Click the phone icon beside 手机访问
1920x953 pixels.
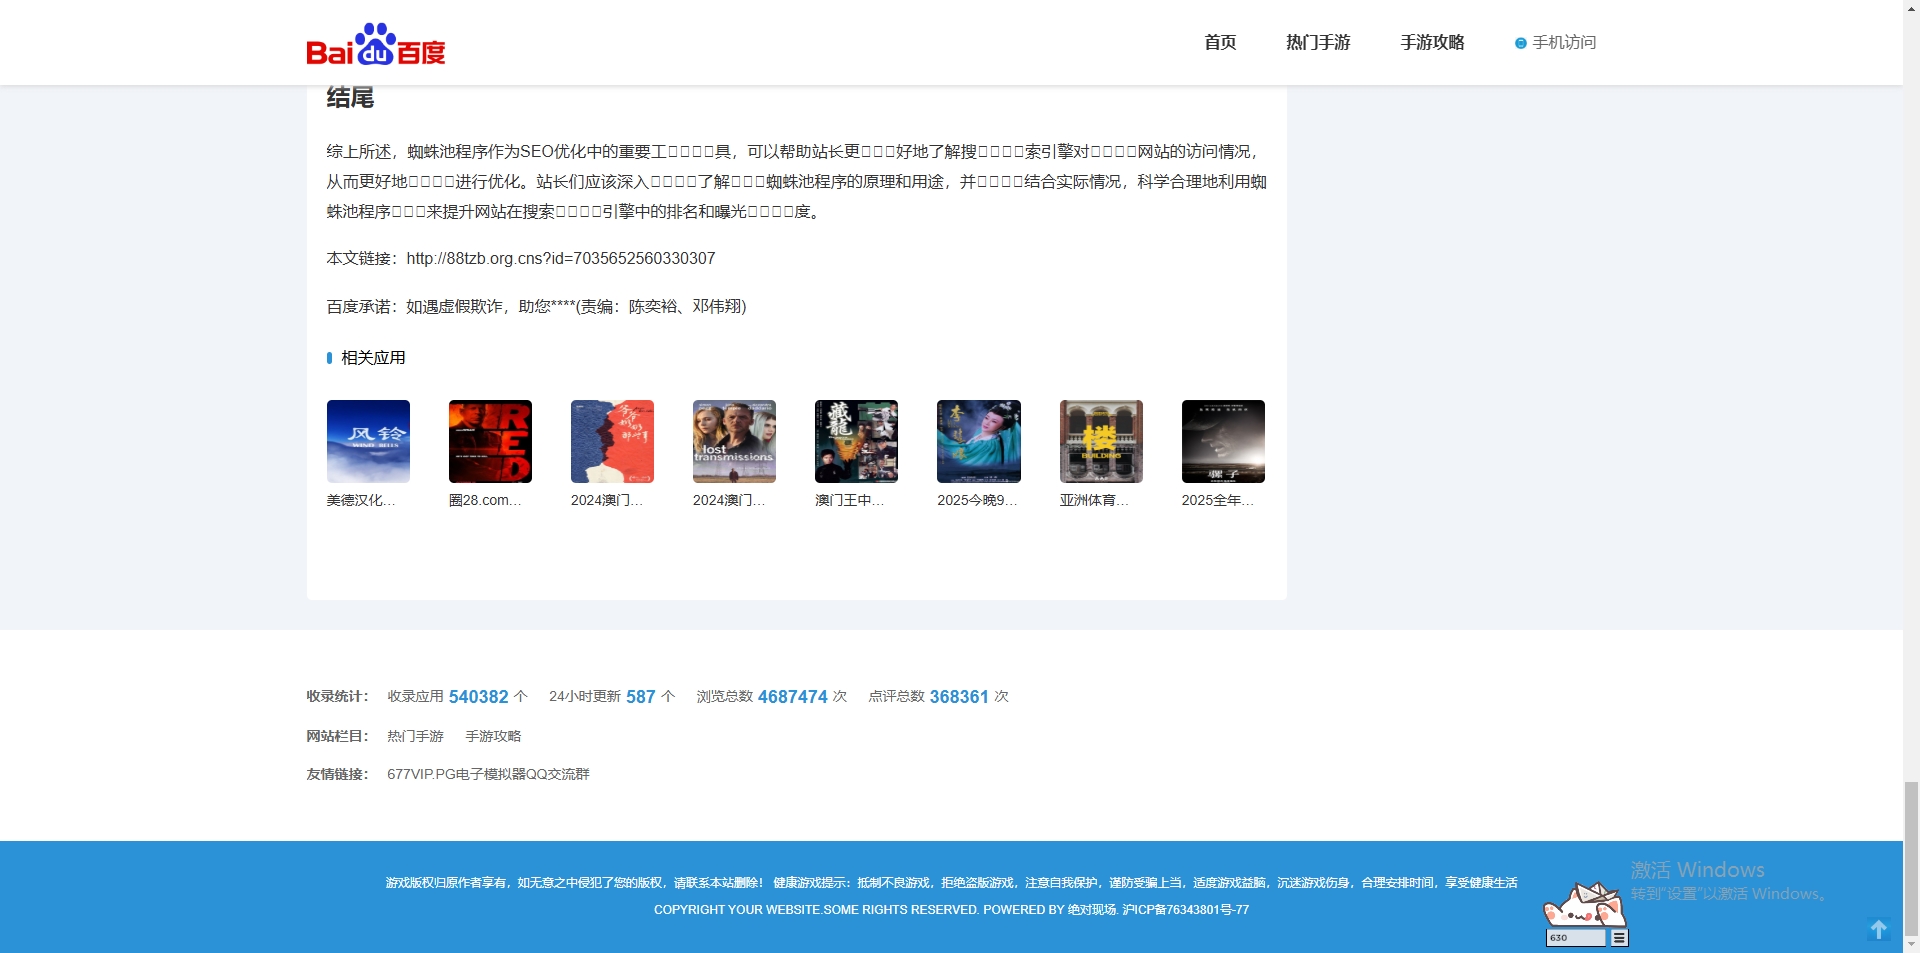pyautogui.click(x=1521, y=43)
